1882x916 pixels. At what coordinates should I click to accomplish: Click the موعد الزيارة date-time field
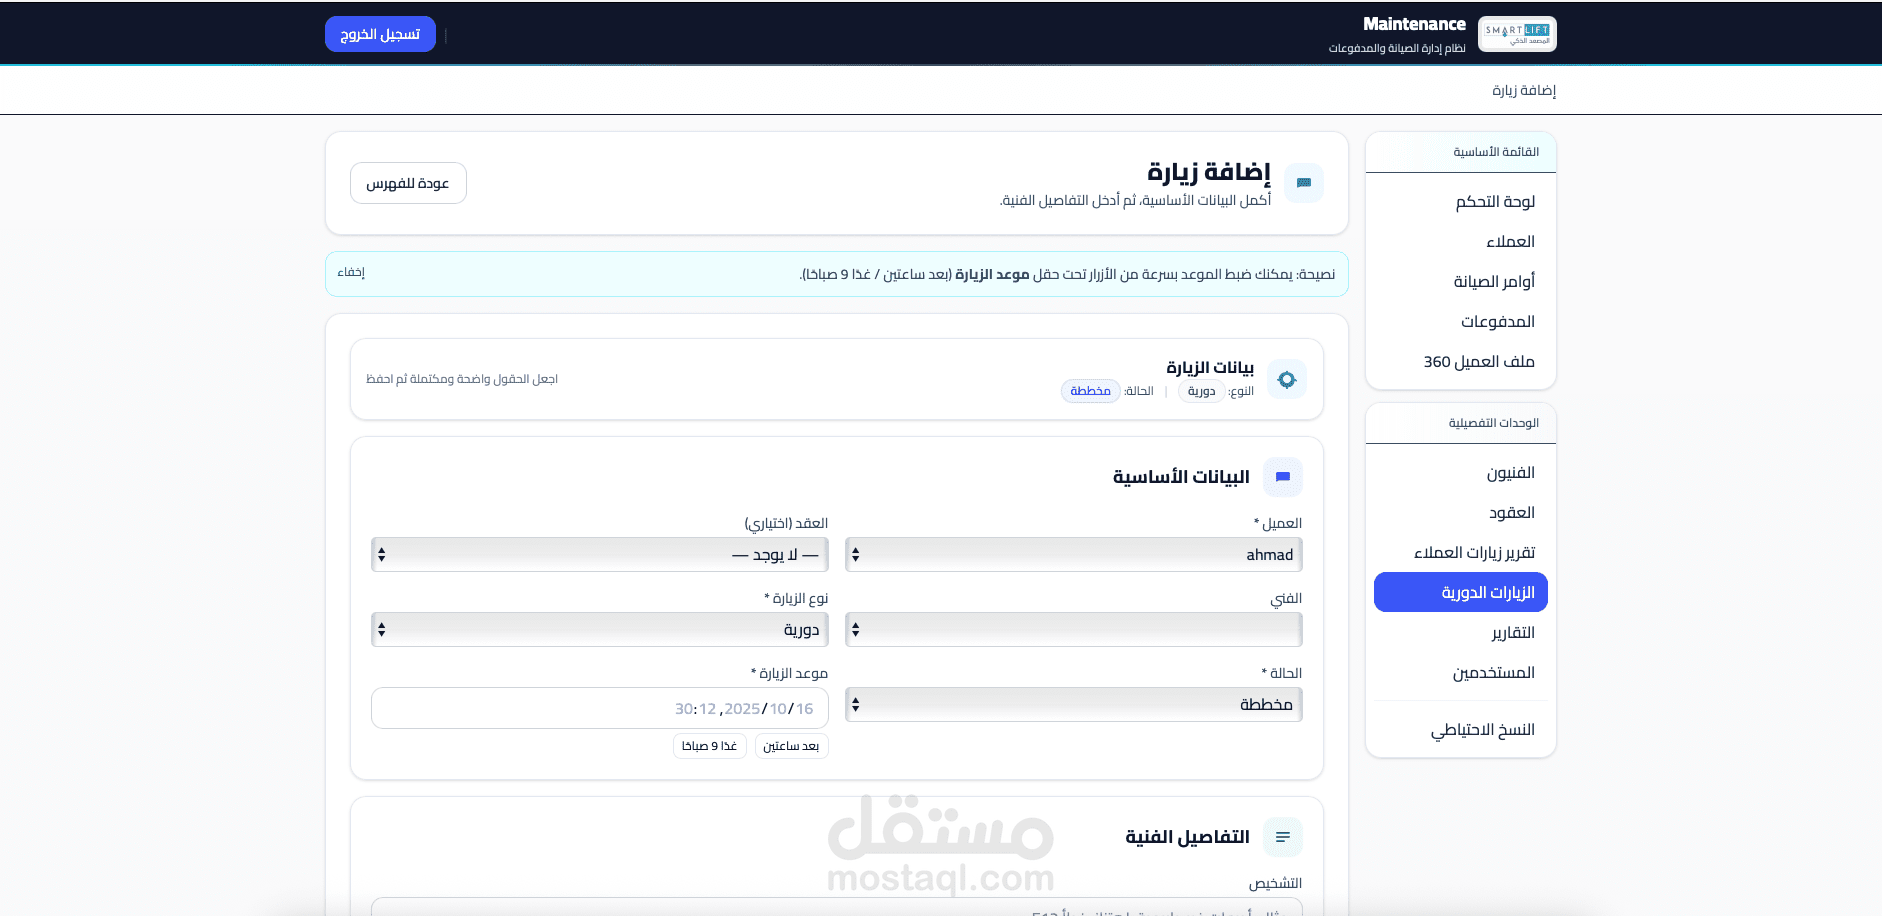point(600,708)
